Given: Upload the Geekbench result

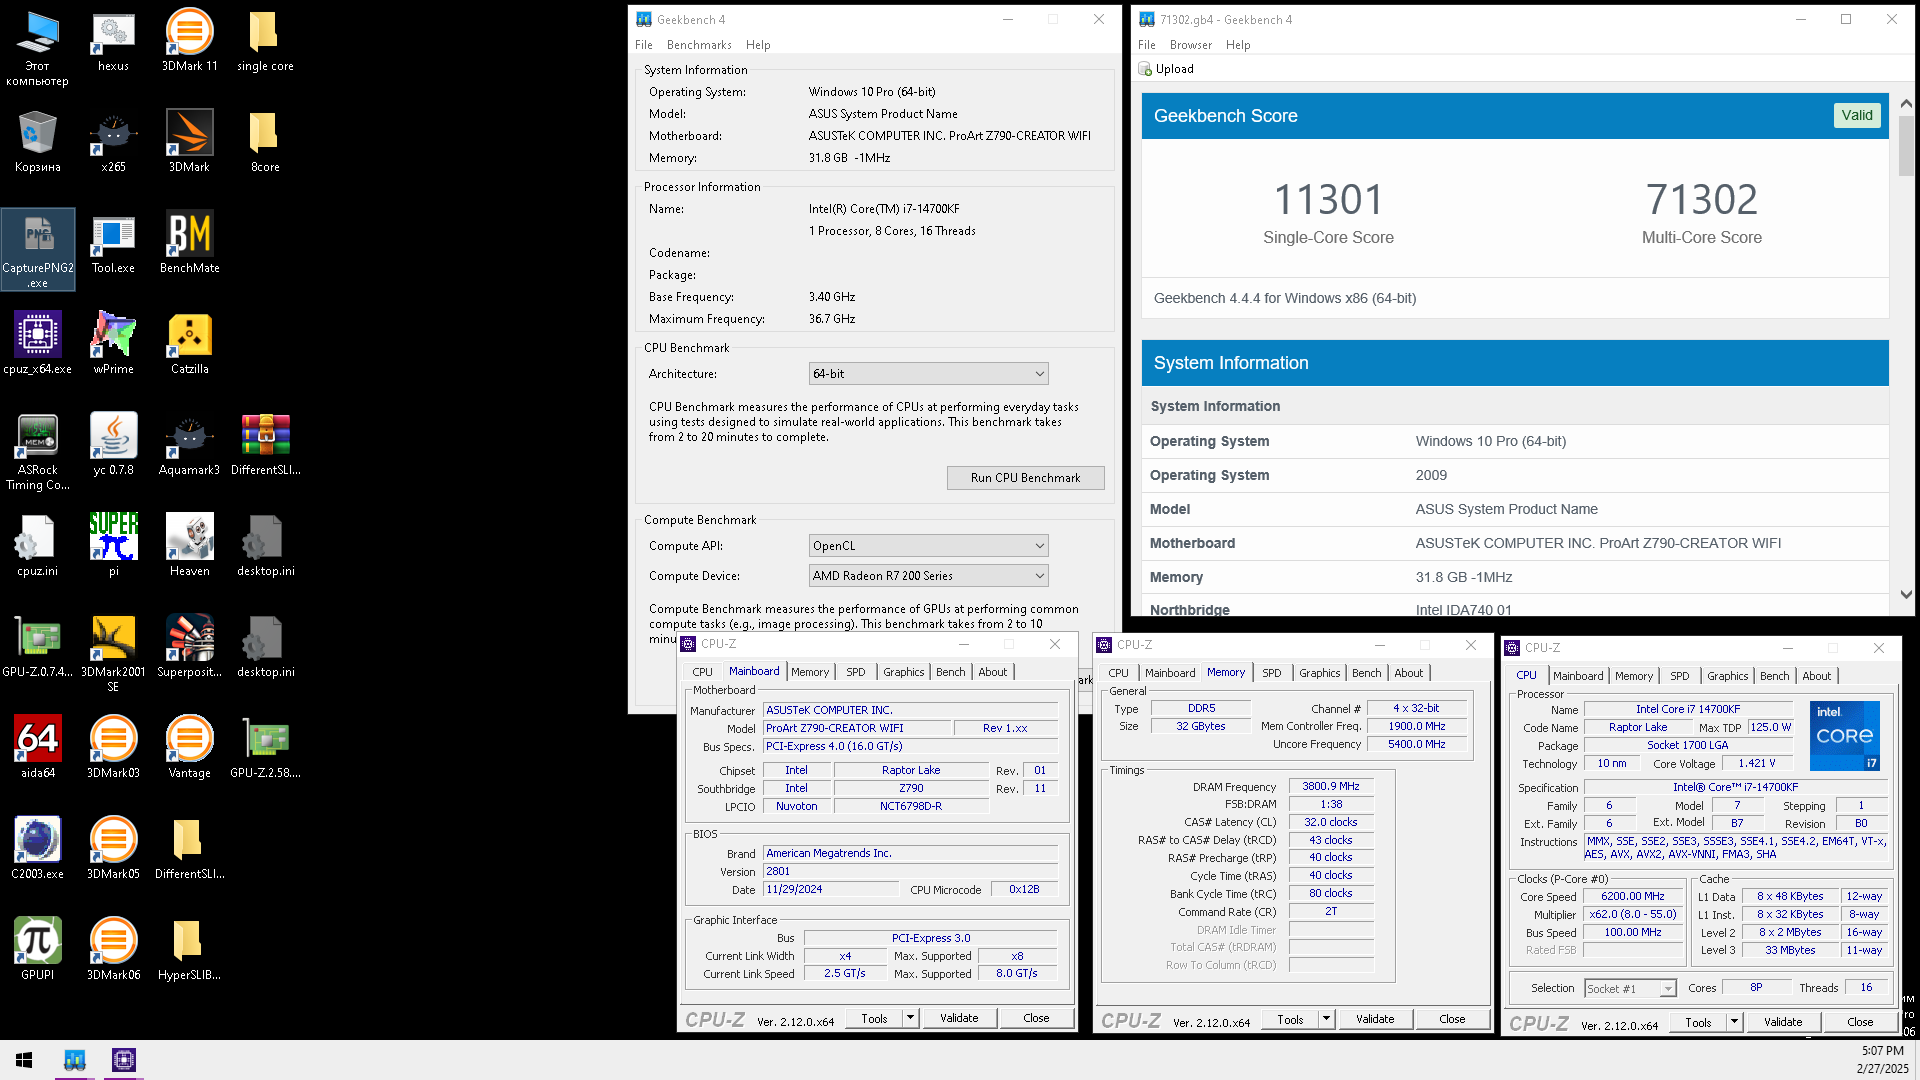Looking at the screenshot, I should point(1166,69).
